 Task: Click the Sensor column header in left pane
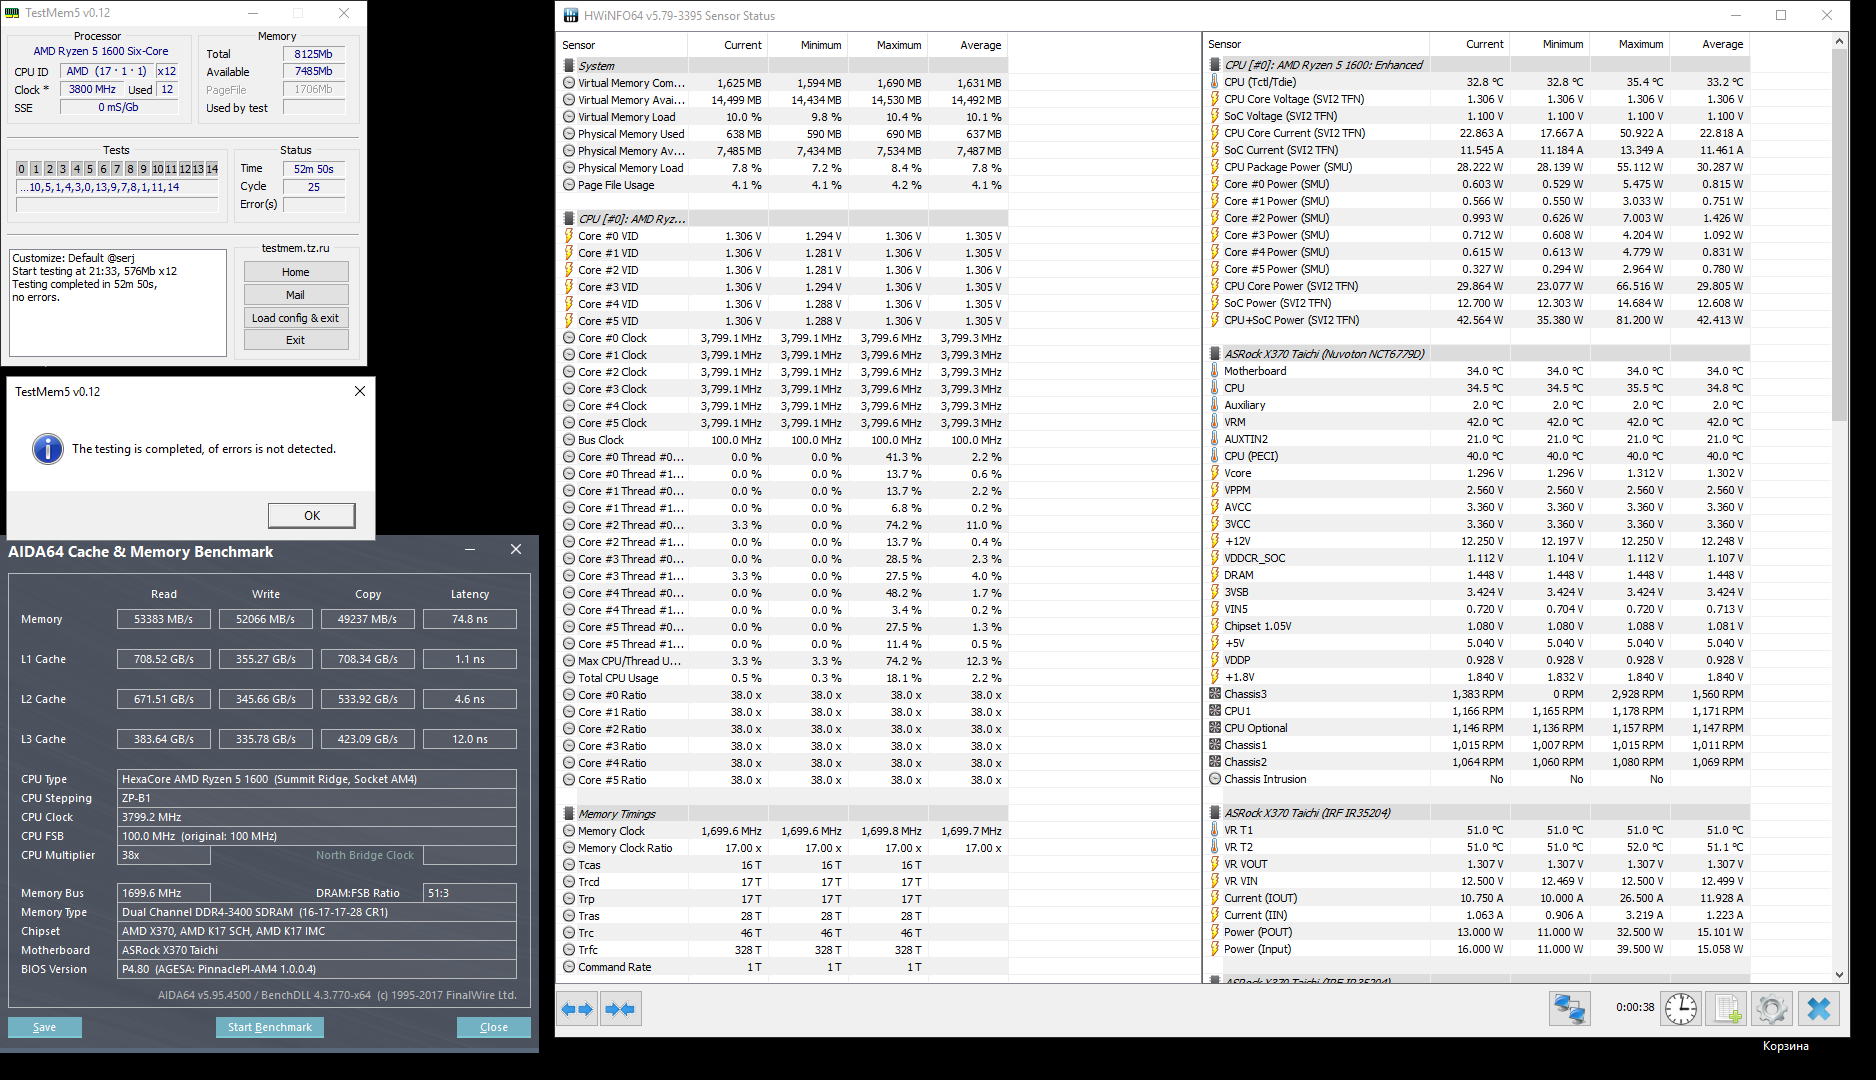coord(622,45)
